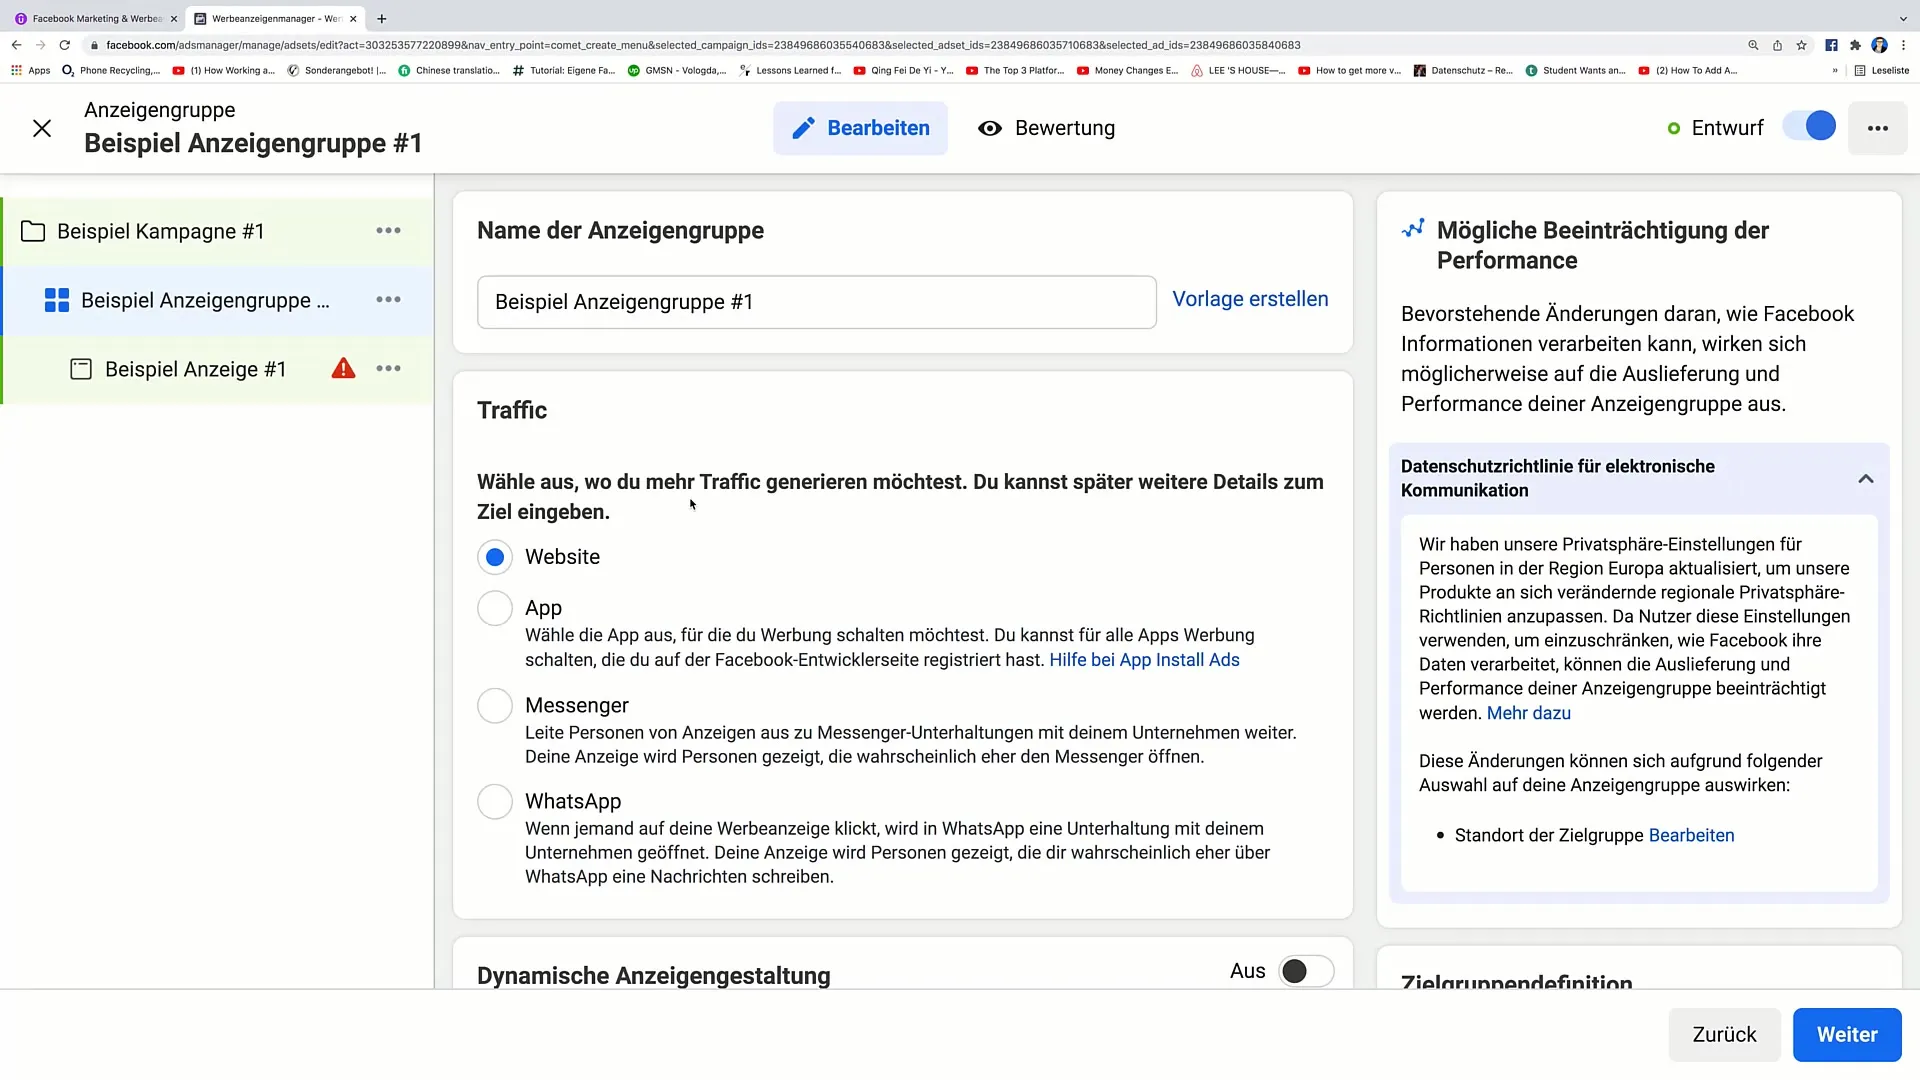This screenshot has width=1920, height=1080.
Task: Click the three-dot menu icon on Beispiel Kampagne #1
Action: pyautogui.click(x=389, y=231)
